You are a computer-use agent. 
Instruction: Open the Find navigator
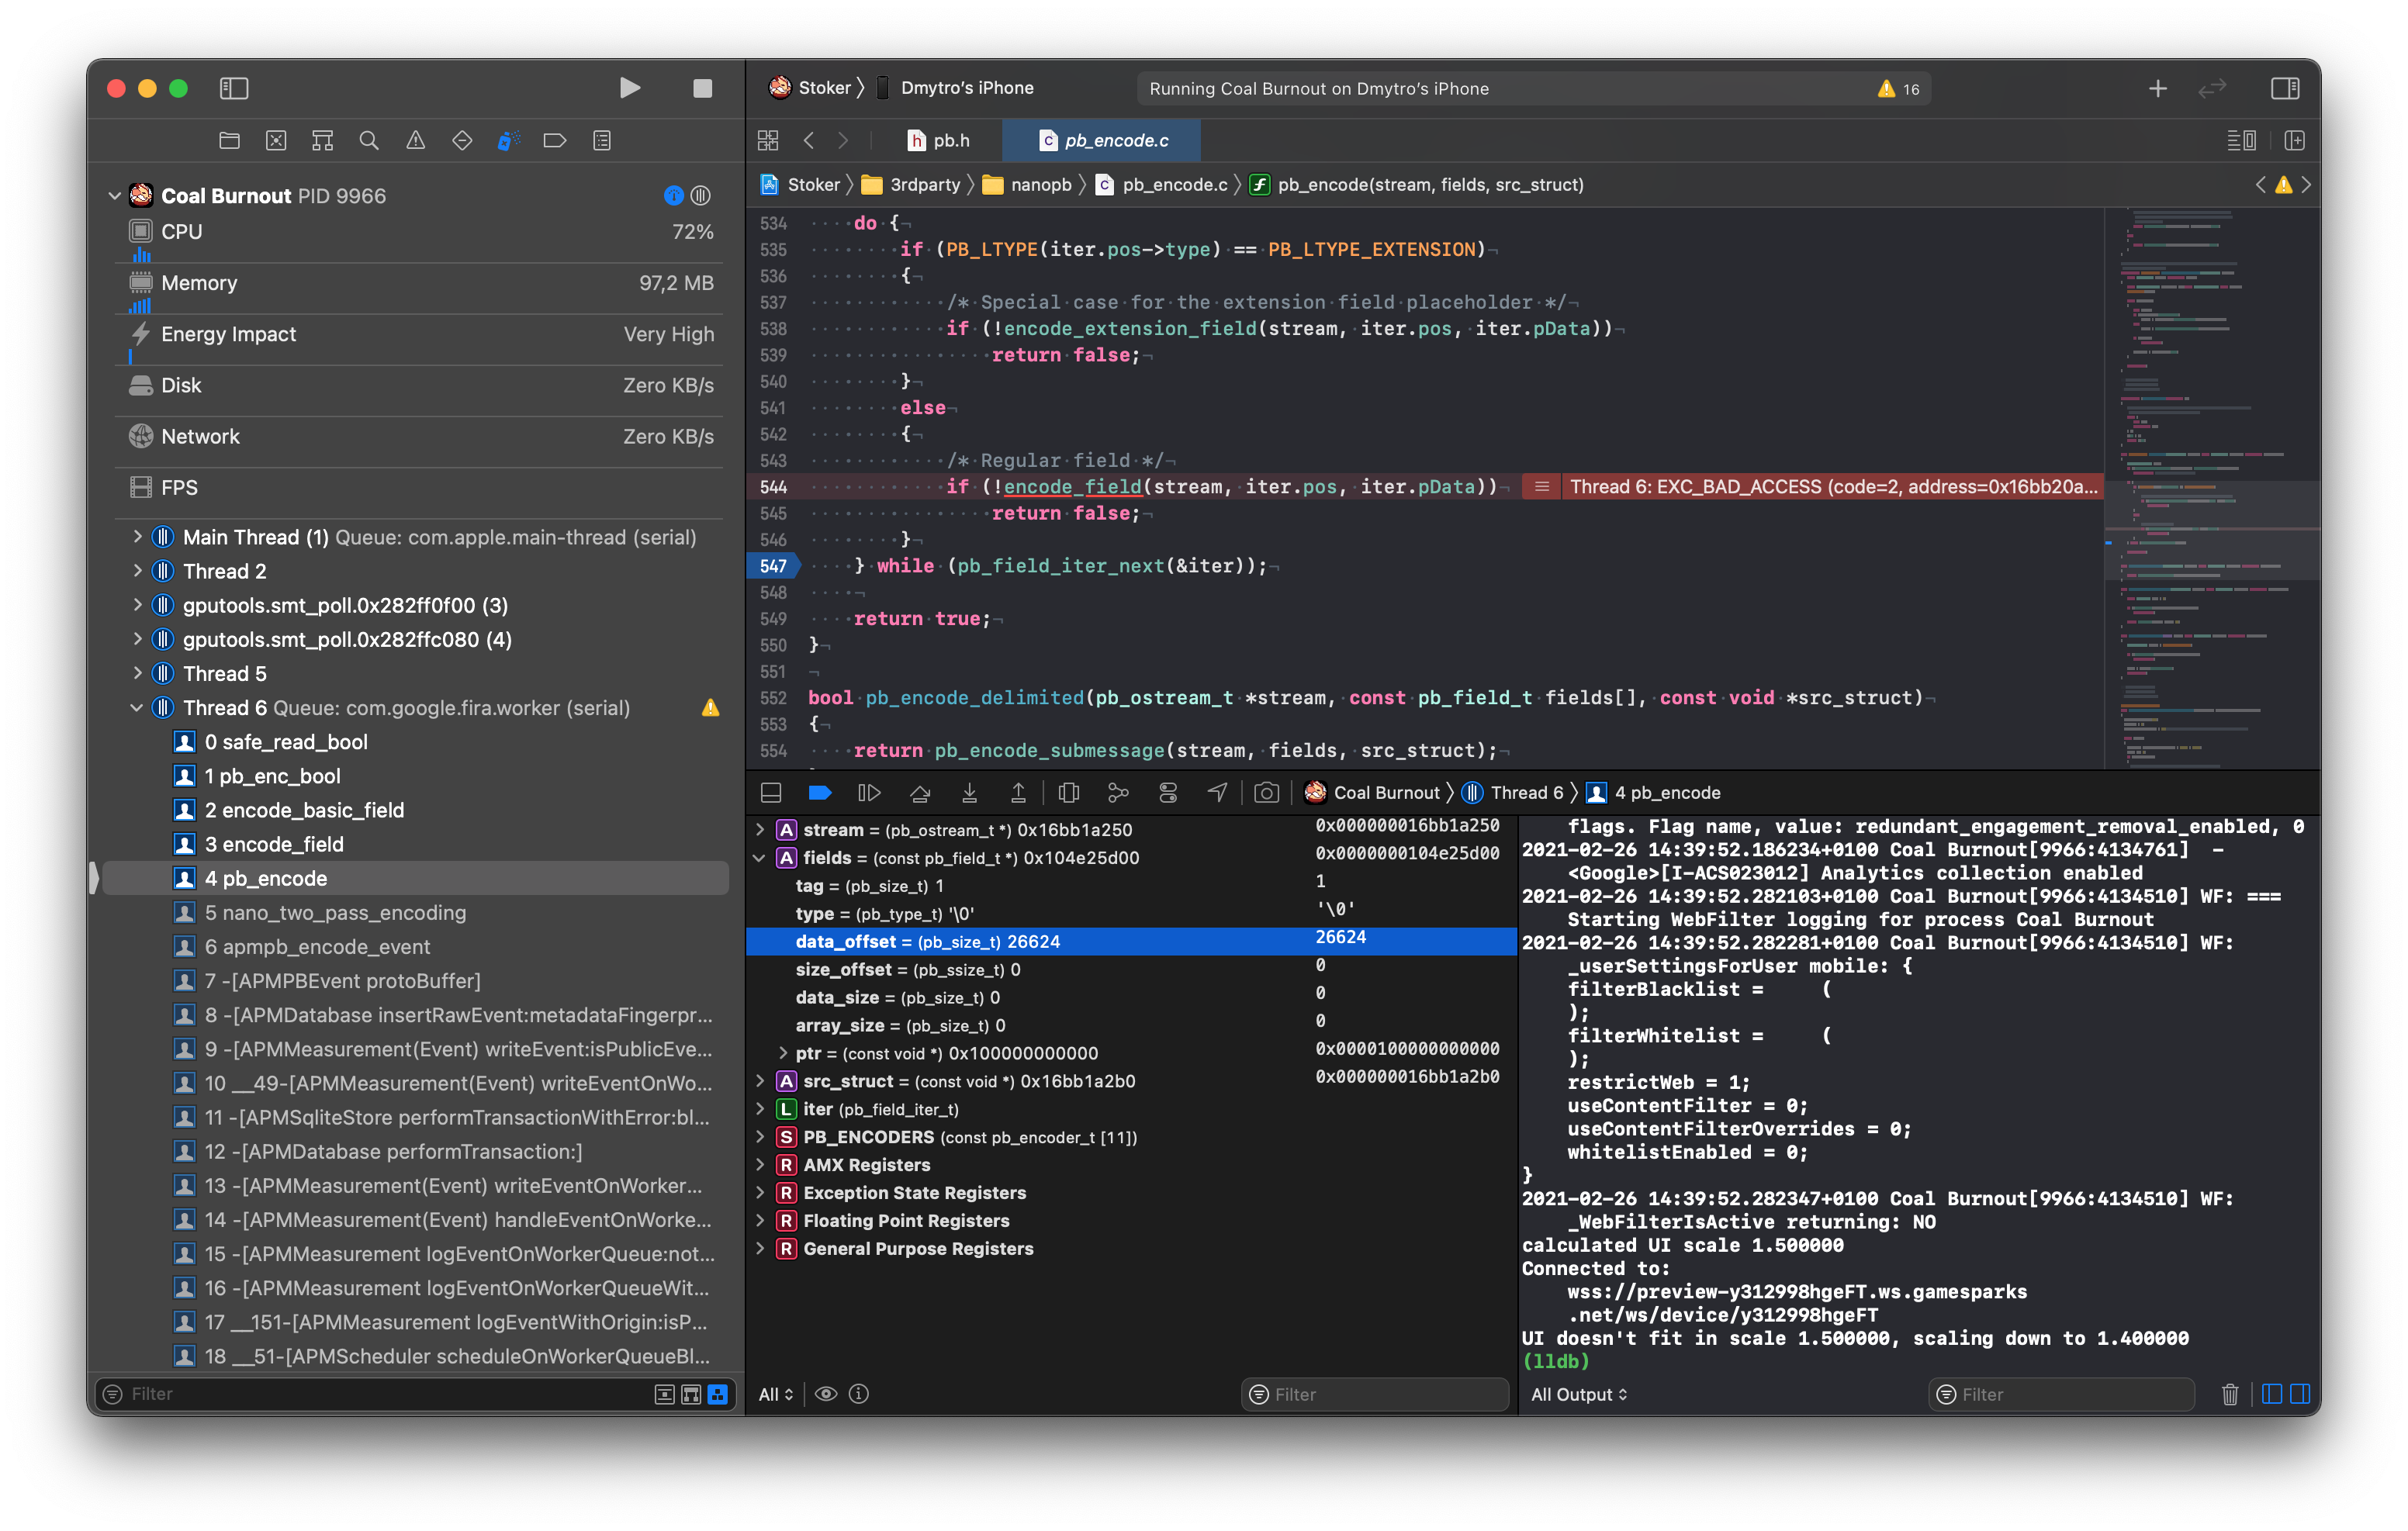pos(369,140)
